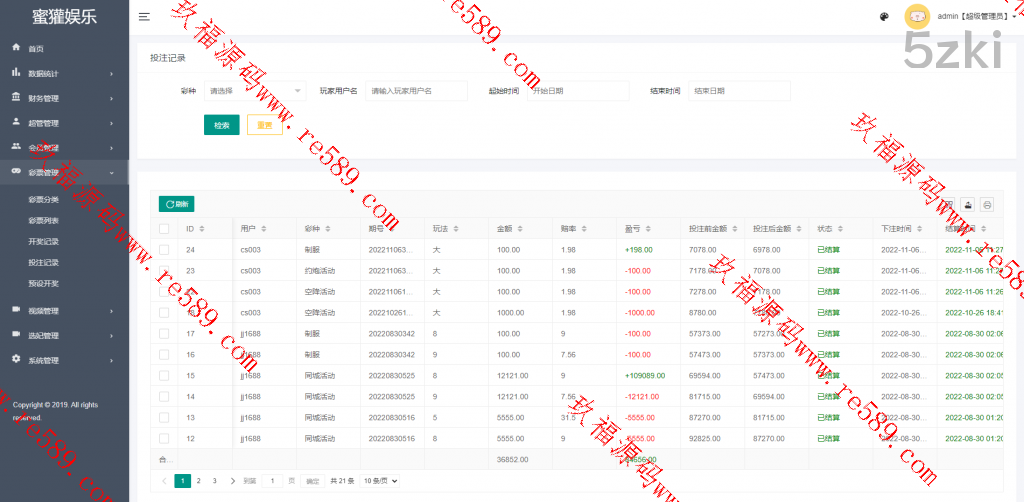The height and width of the screenshot is (502, 1024).
Task: Sort by the 投注前金额 column arrows
Action: [x=735, y=229]
